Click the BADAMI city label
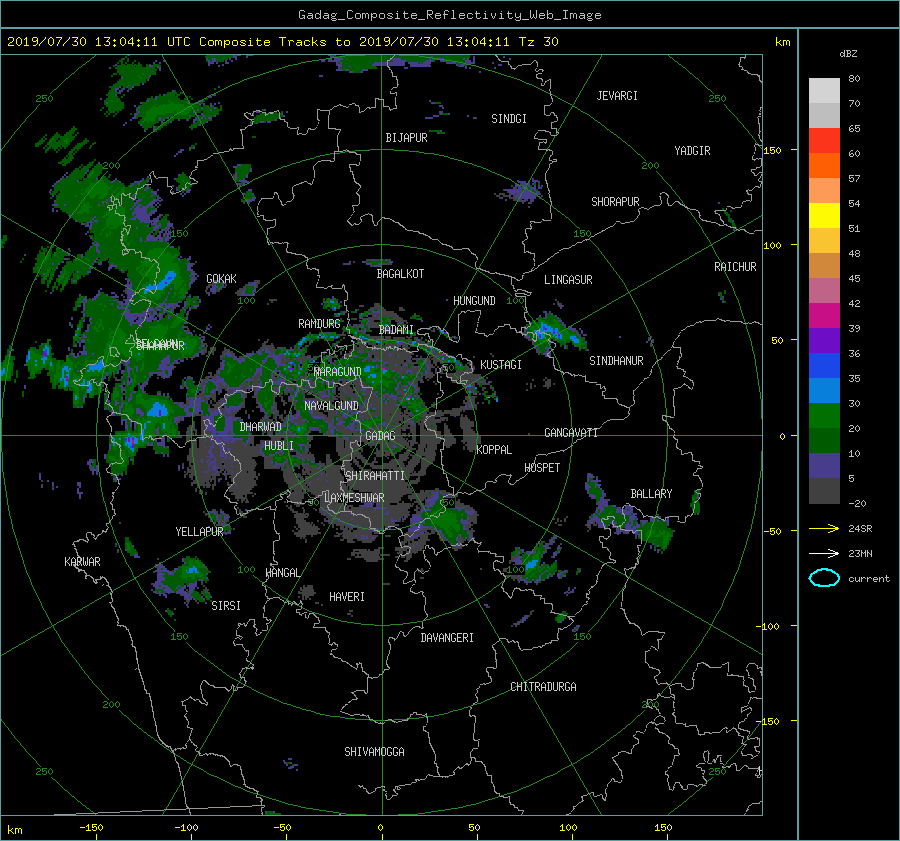 pos(396,330)
